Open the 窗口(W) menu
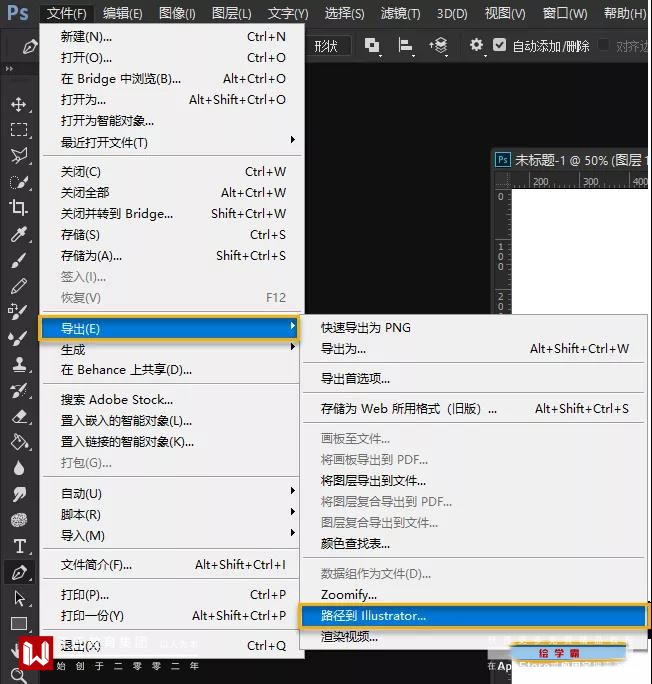 (565, 13)
